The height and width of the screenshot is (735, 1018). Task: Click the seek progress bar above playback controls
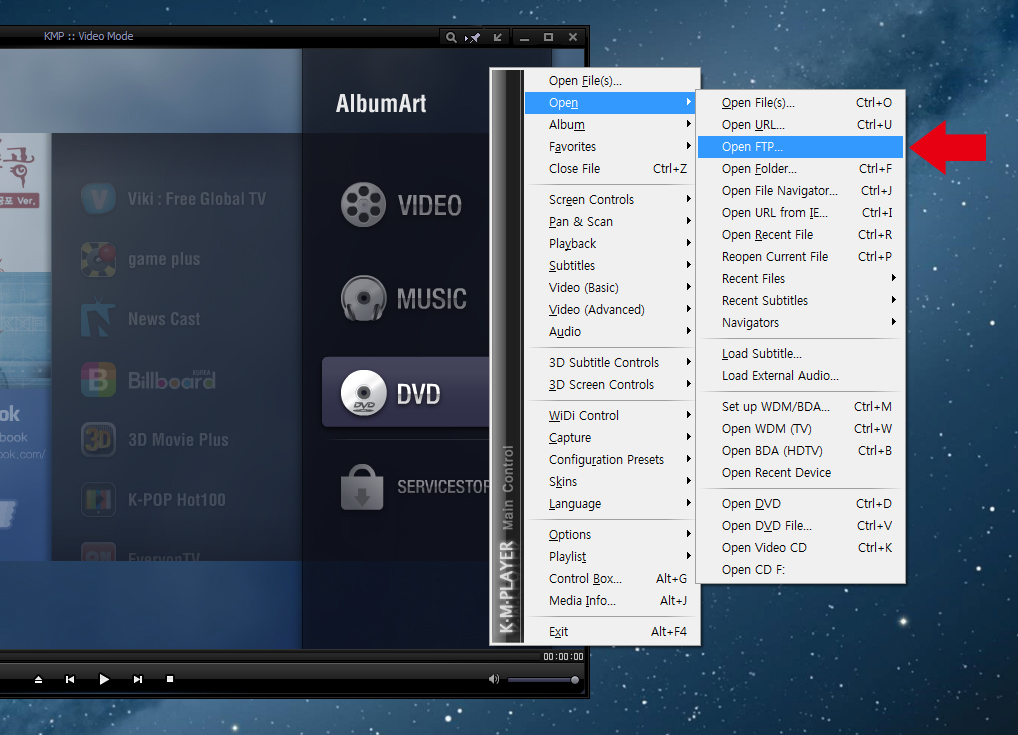tap(269, 657)
